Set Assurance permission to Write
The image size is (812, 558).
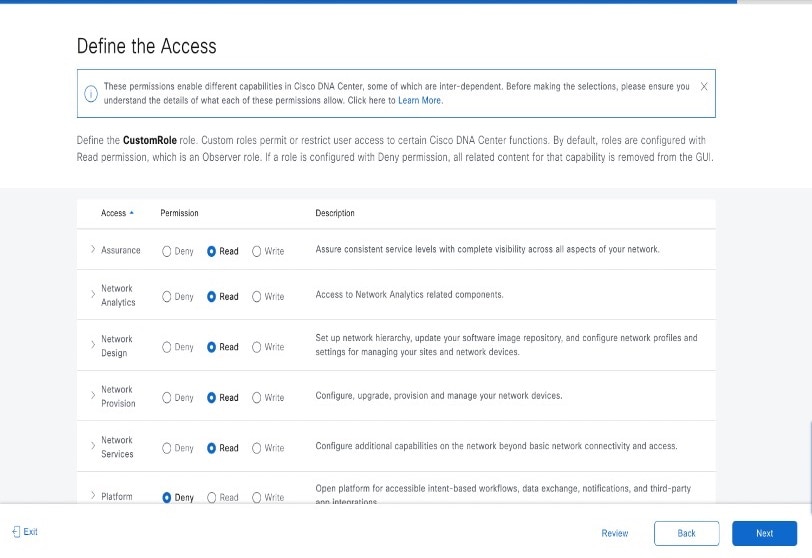point(256,252)
